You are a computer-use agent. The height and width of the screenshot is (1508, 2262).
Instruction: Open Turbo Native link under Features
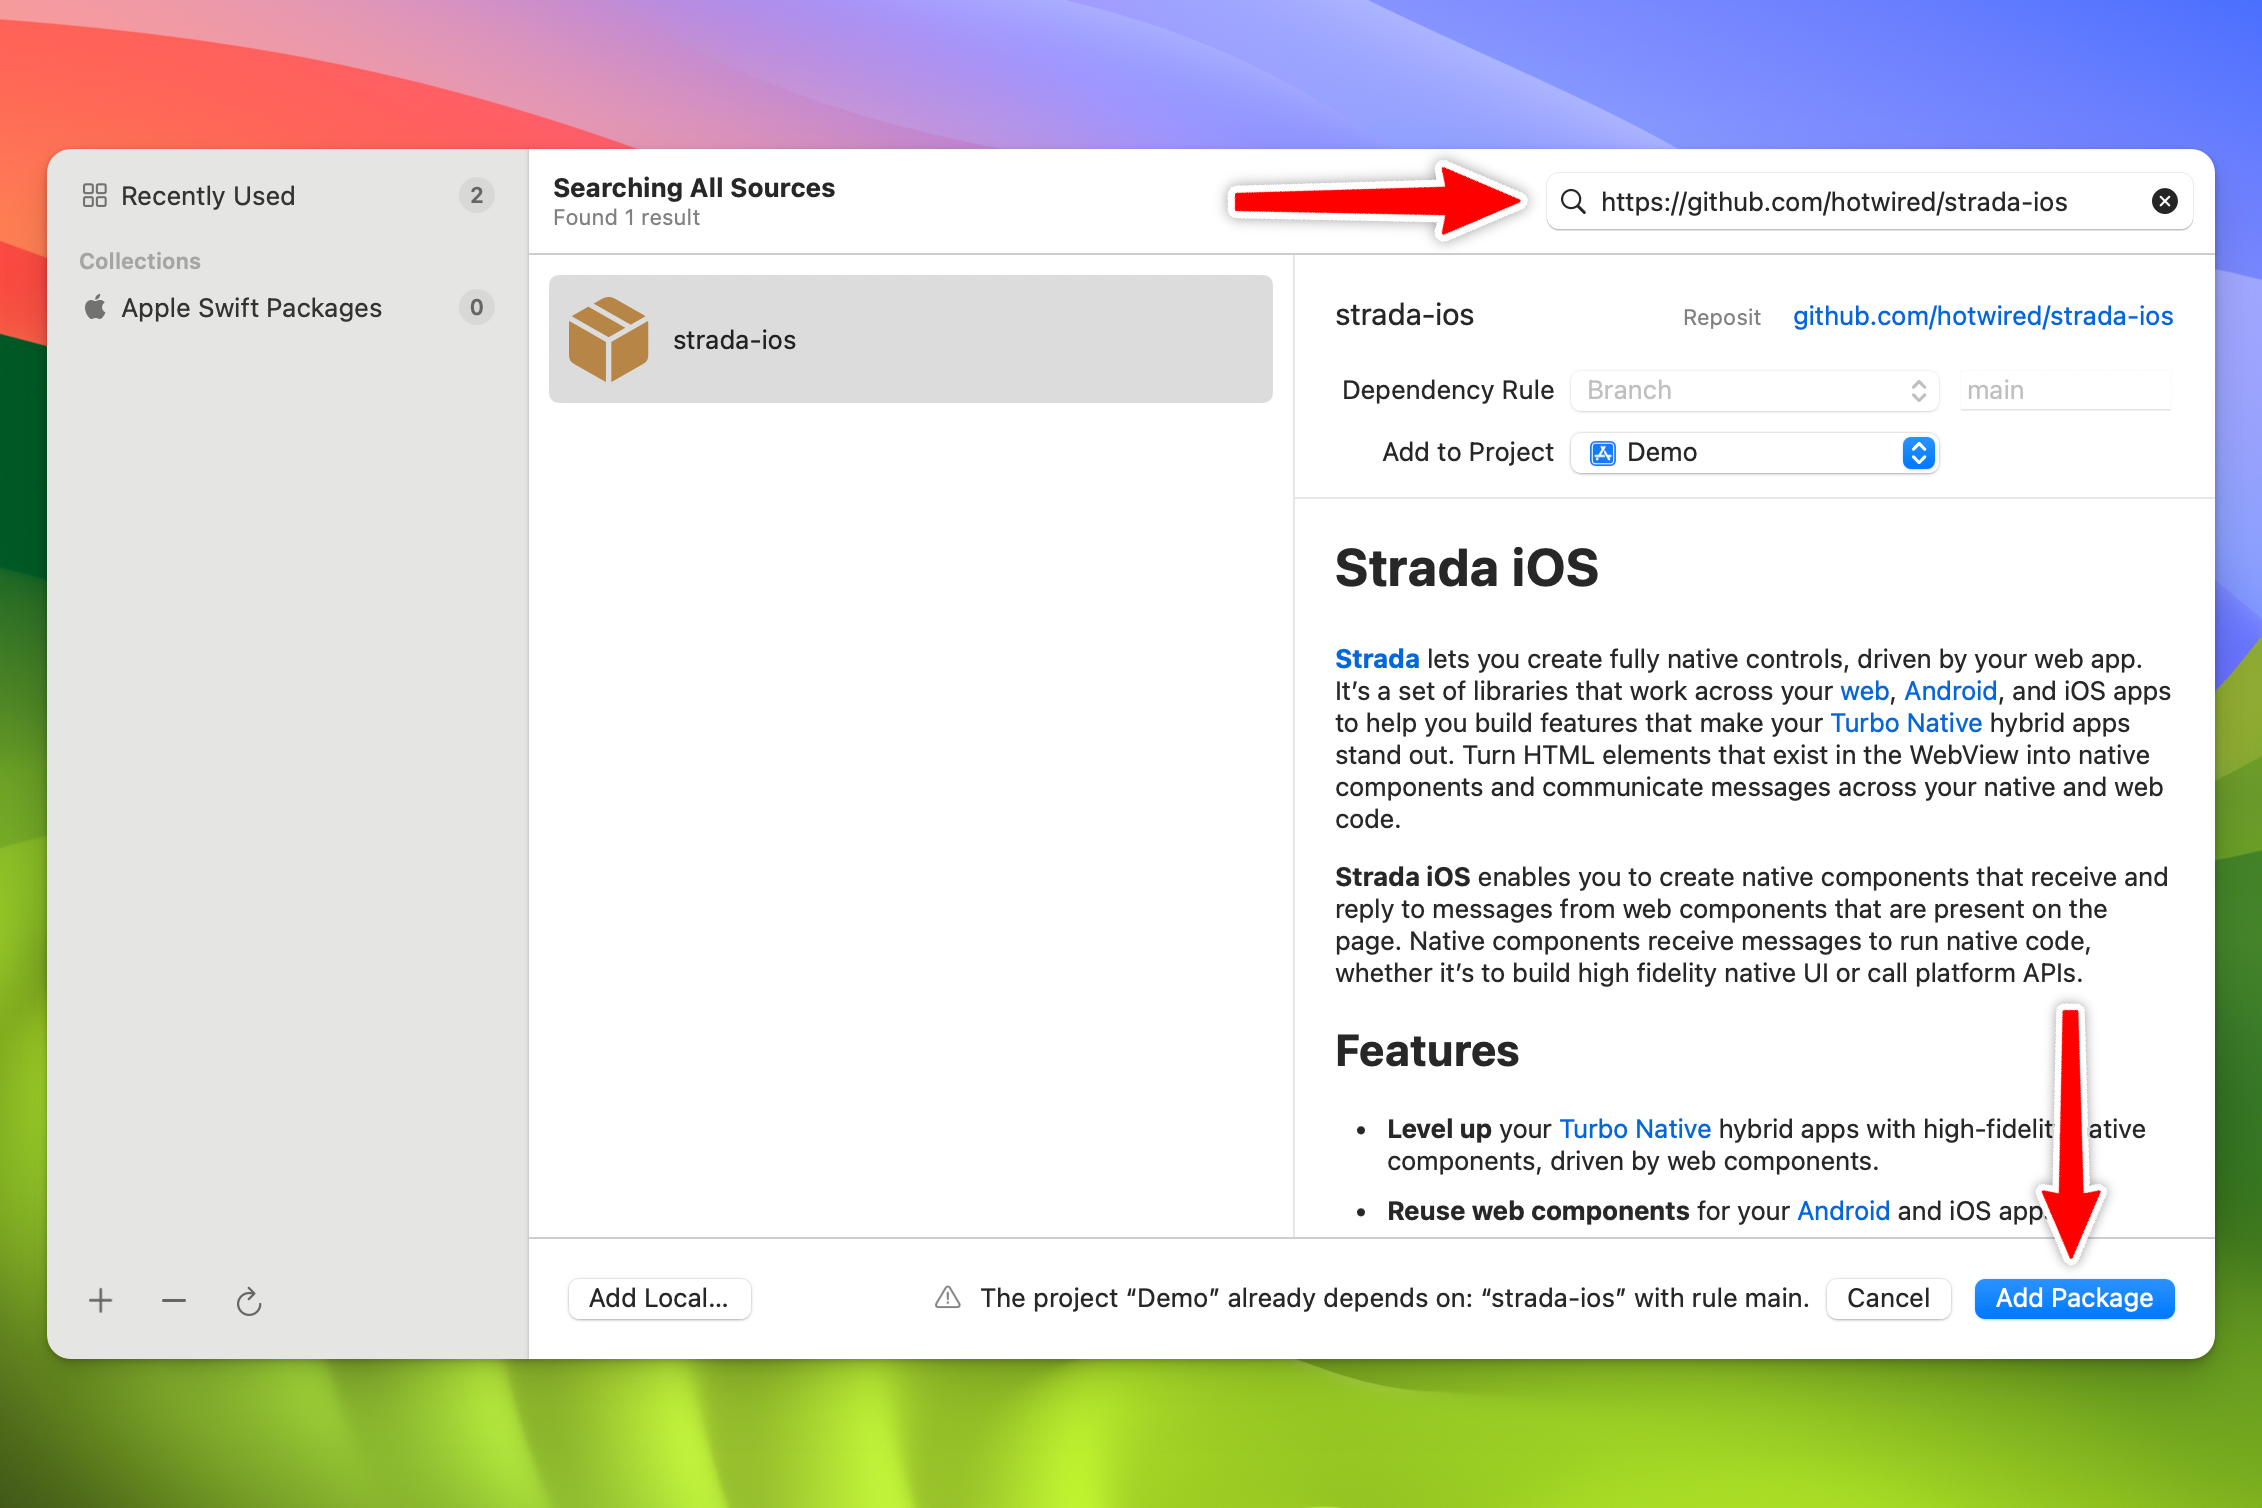tap(1635, 1129)
